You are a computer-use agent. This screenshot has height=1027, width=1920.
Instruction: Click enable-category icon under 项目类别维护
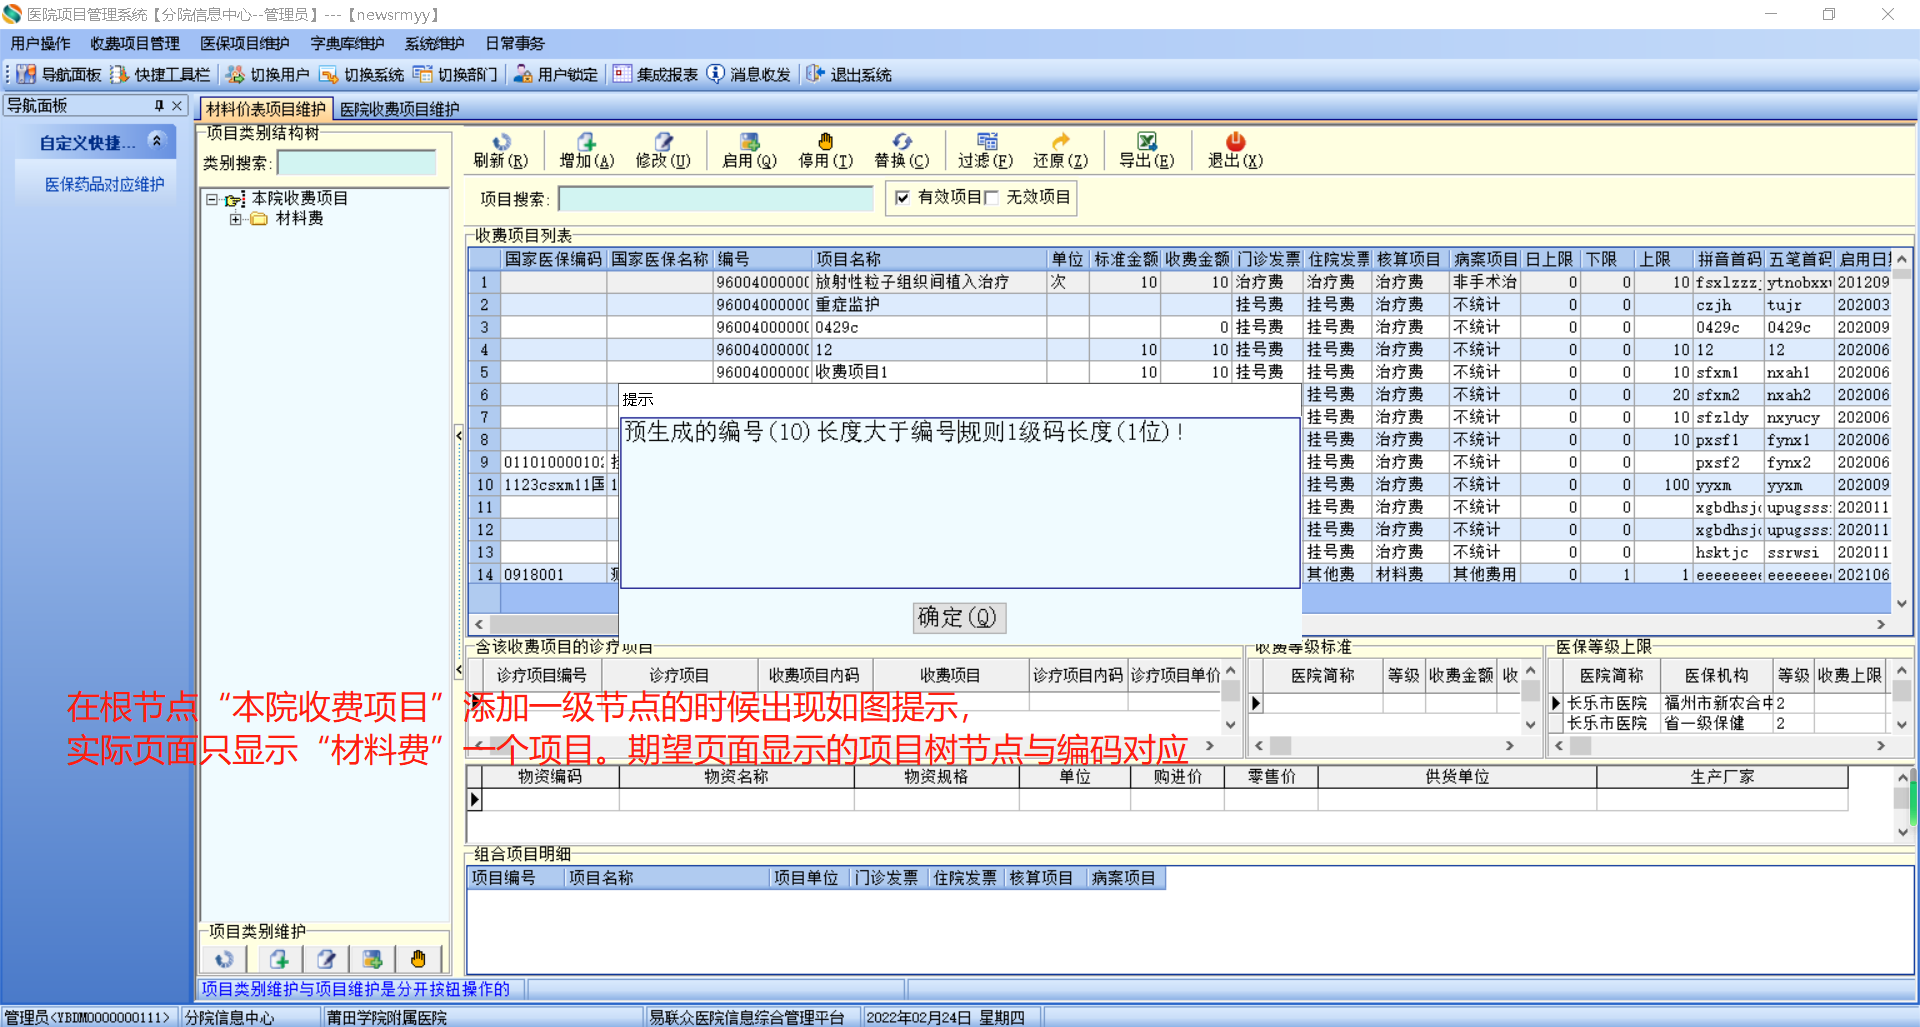tap(372, 959)
